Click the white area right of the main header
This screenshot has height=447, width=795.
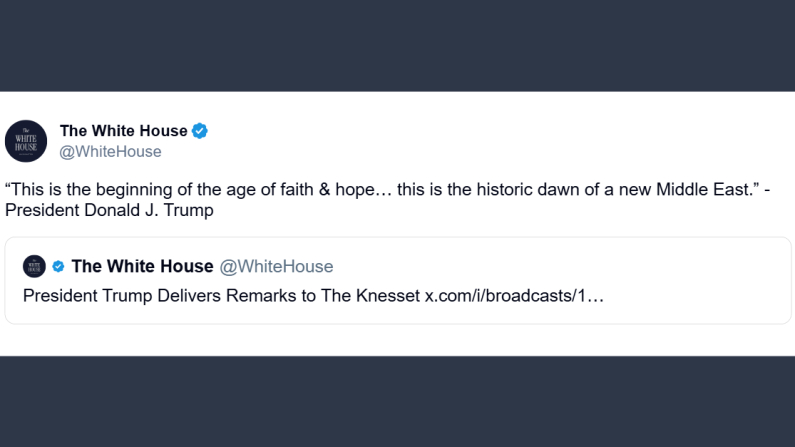(x=550, y=140)
